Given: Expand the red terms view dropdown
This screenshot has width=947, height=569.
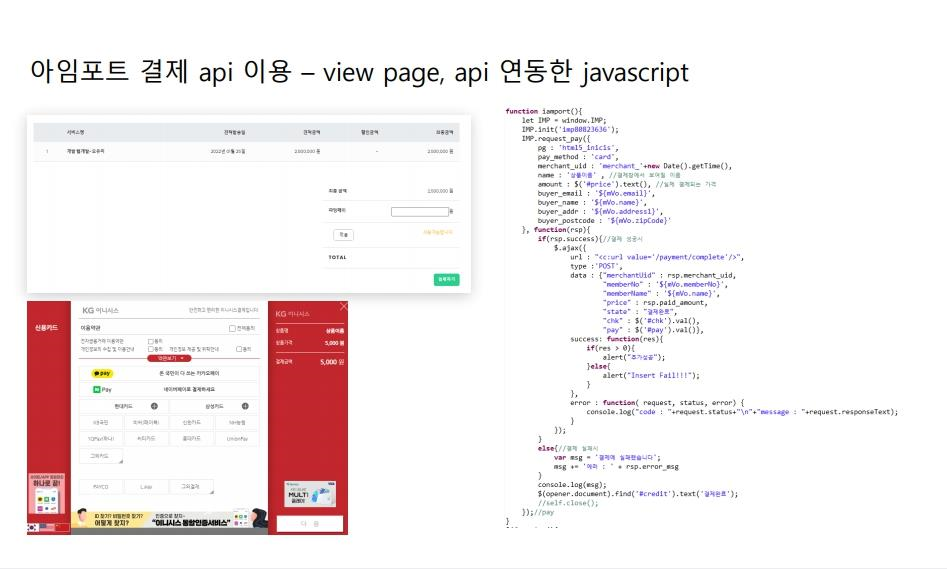Looking at the screenshot, I should click(168, 357).
